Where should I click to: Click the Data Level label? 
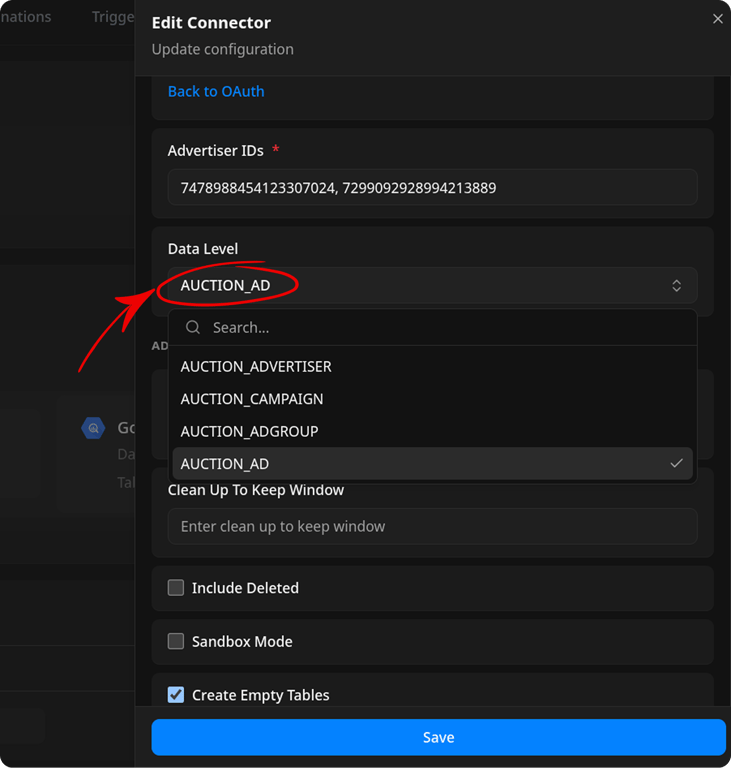pyautogui.click(x=203, y=249)
